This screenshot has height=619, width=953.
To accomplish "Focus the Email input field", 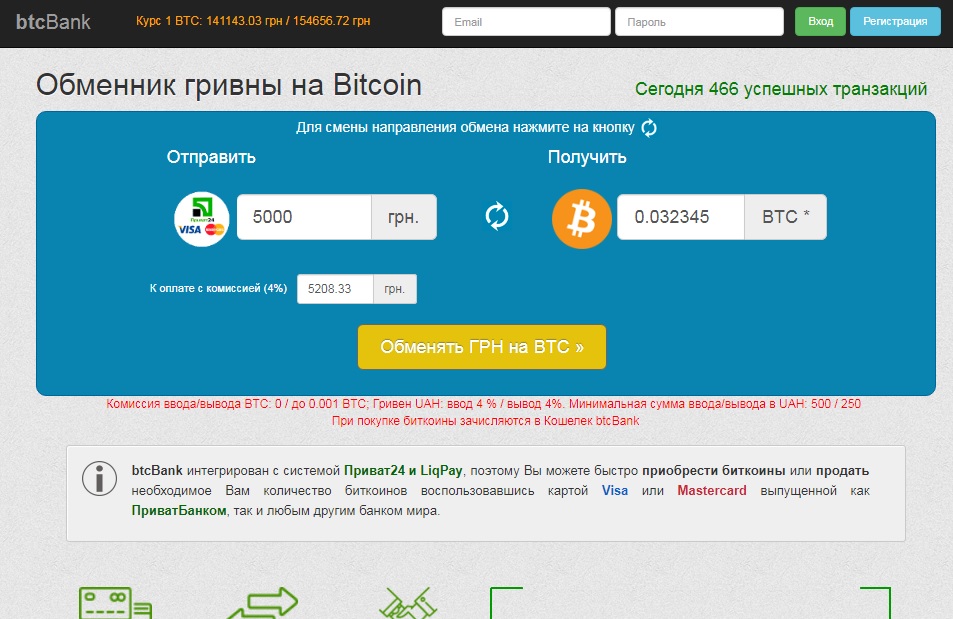I will coord(526,22).
